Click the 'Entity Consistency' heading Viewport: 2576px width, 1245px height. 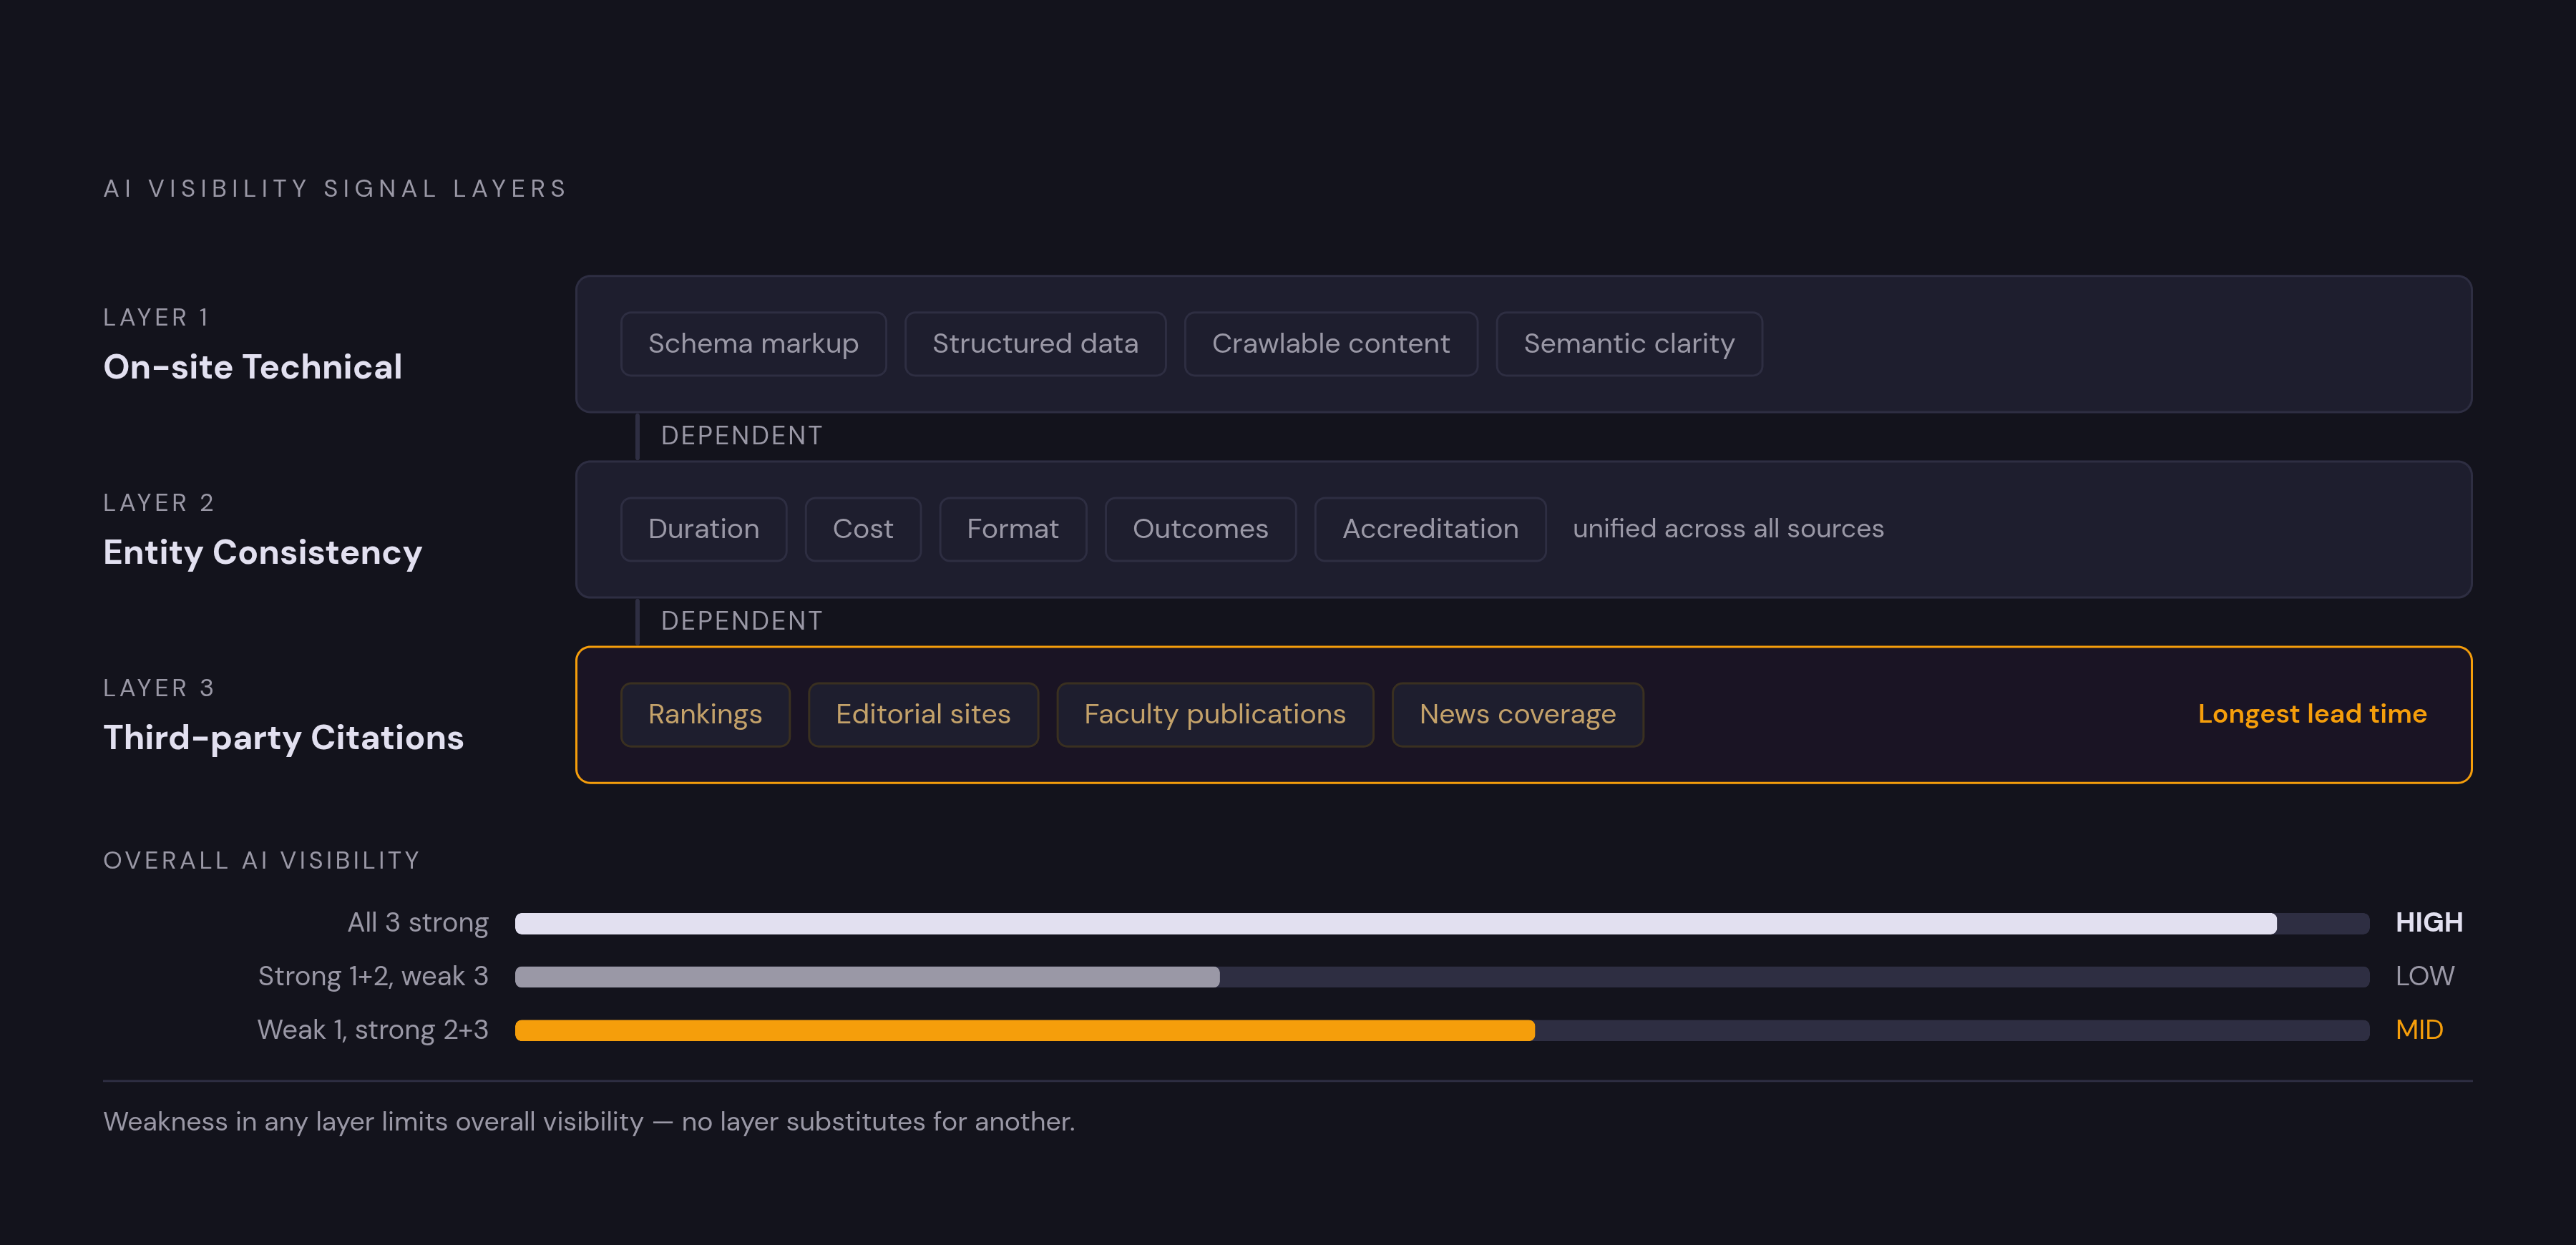(x=263, y=553)
